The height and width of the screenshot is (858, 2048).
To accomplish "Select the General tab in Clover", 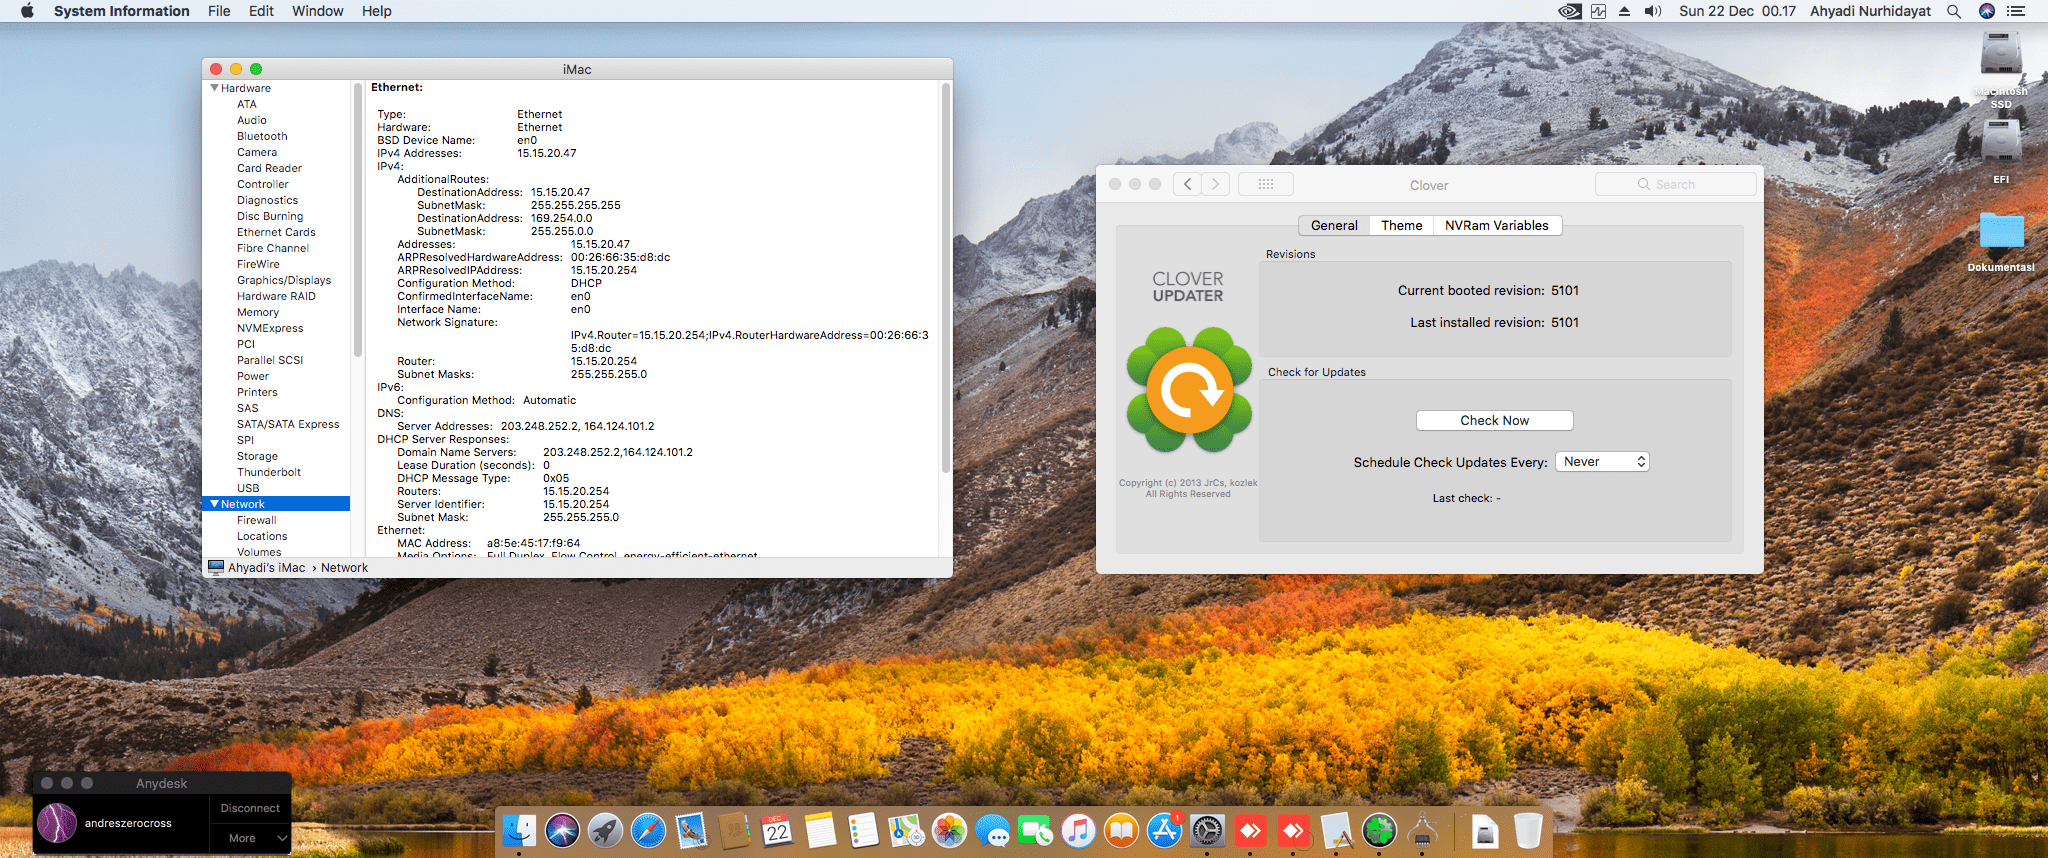I will click(x=1334, y=226).
